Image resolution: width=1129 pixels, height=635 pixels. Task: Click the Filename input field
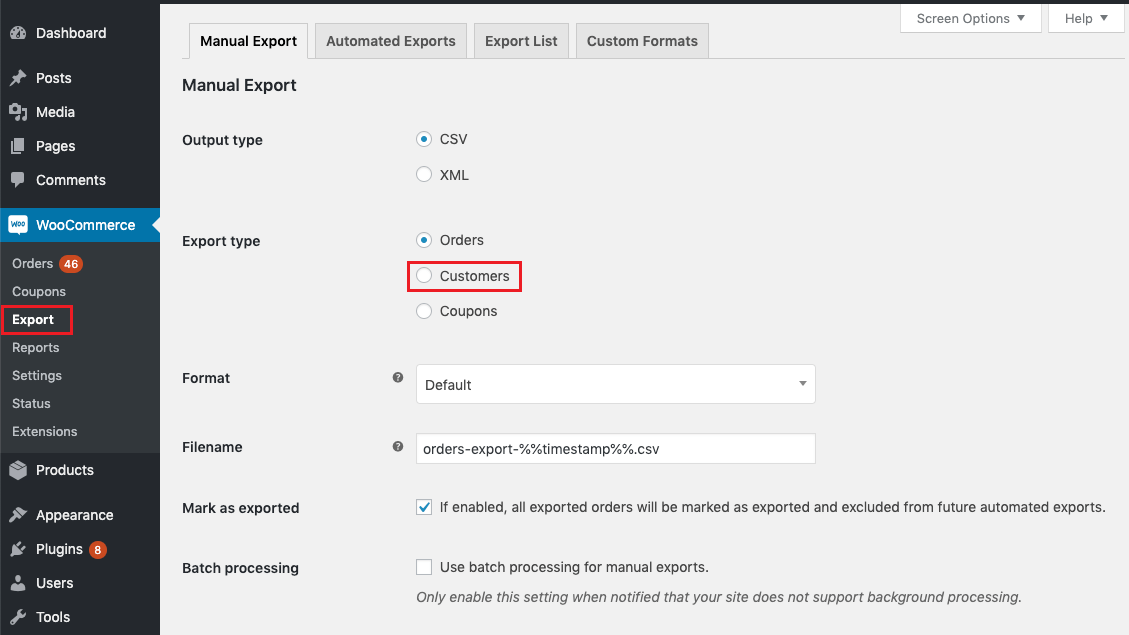point(616,449)
